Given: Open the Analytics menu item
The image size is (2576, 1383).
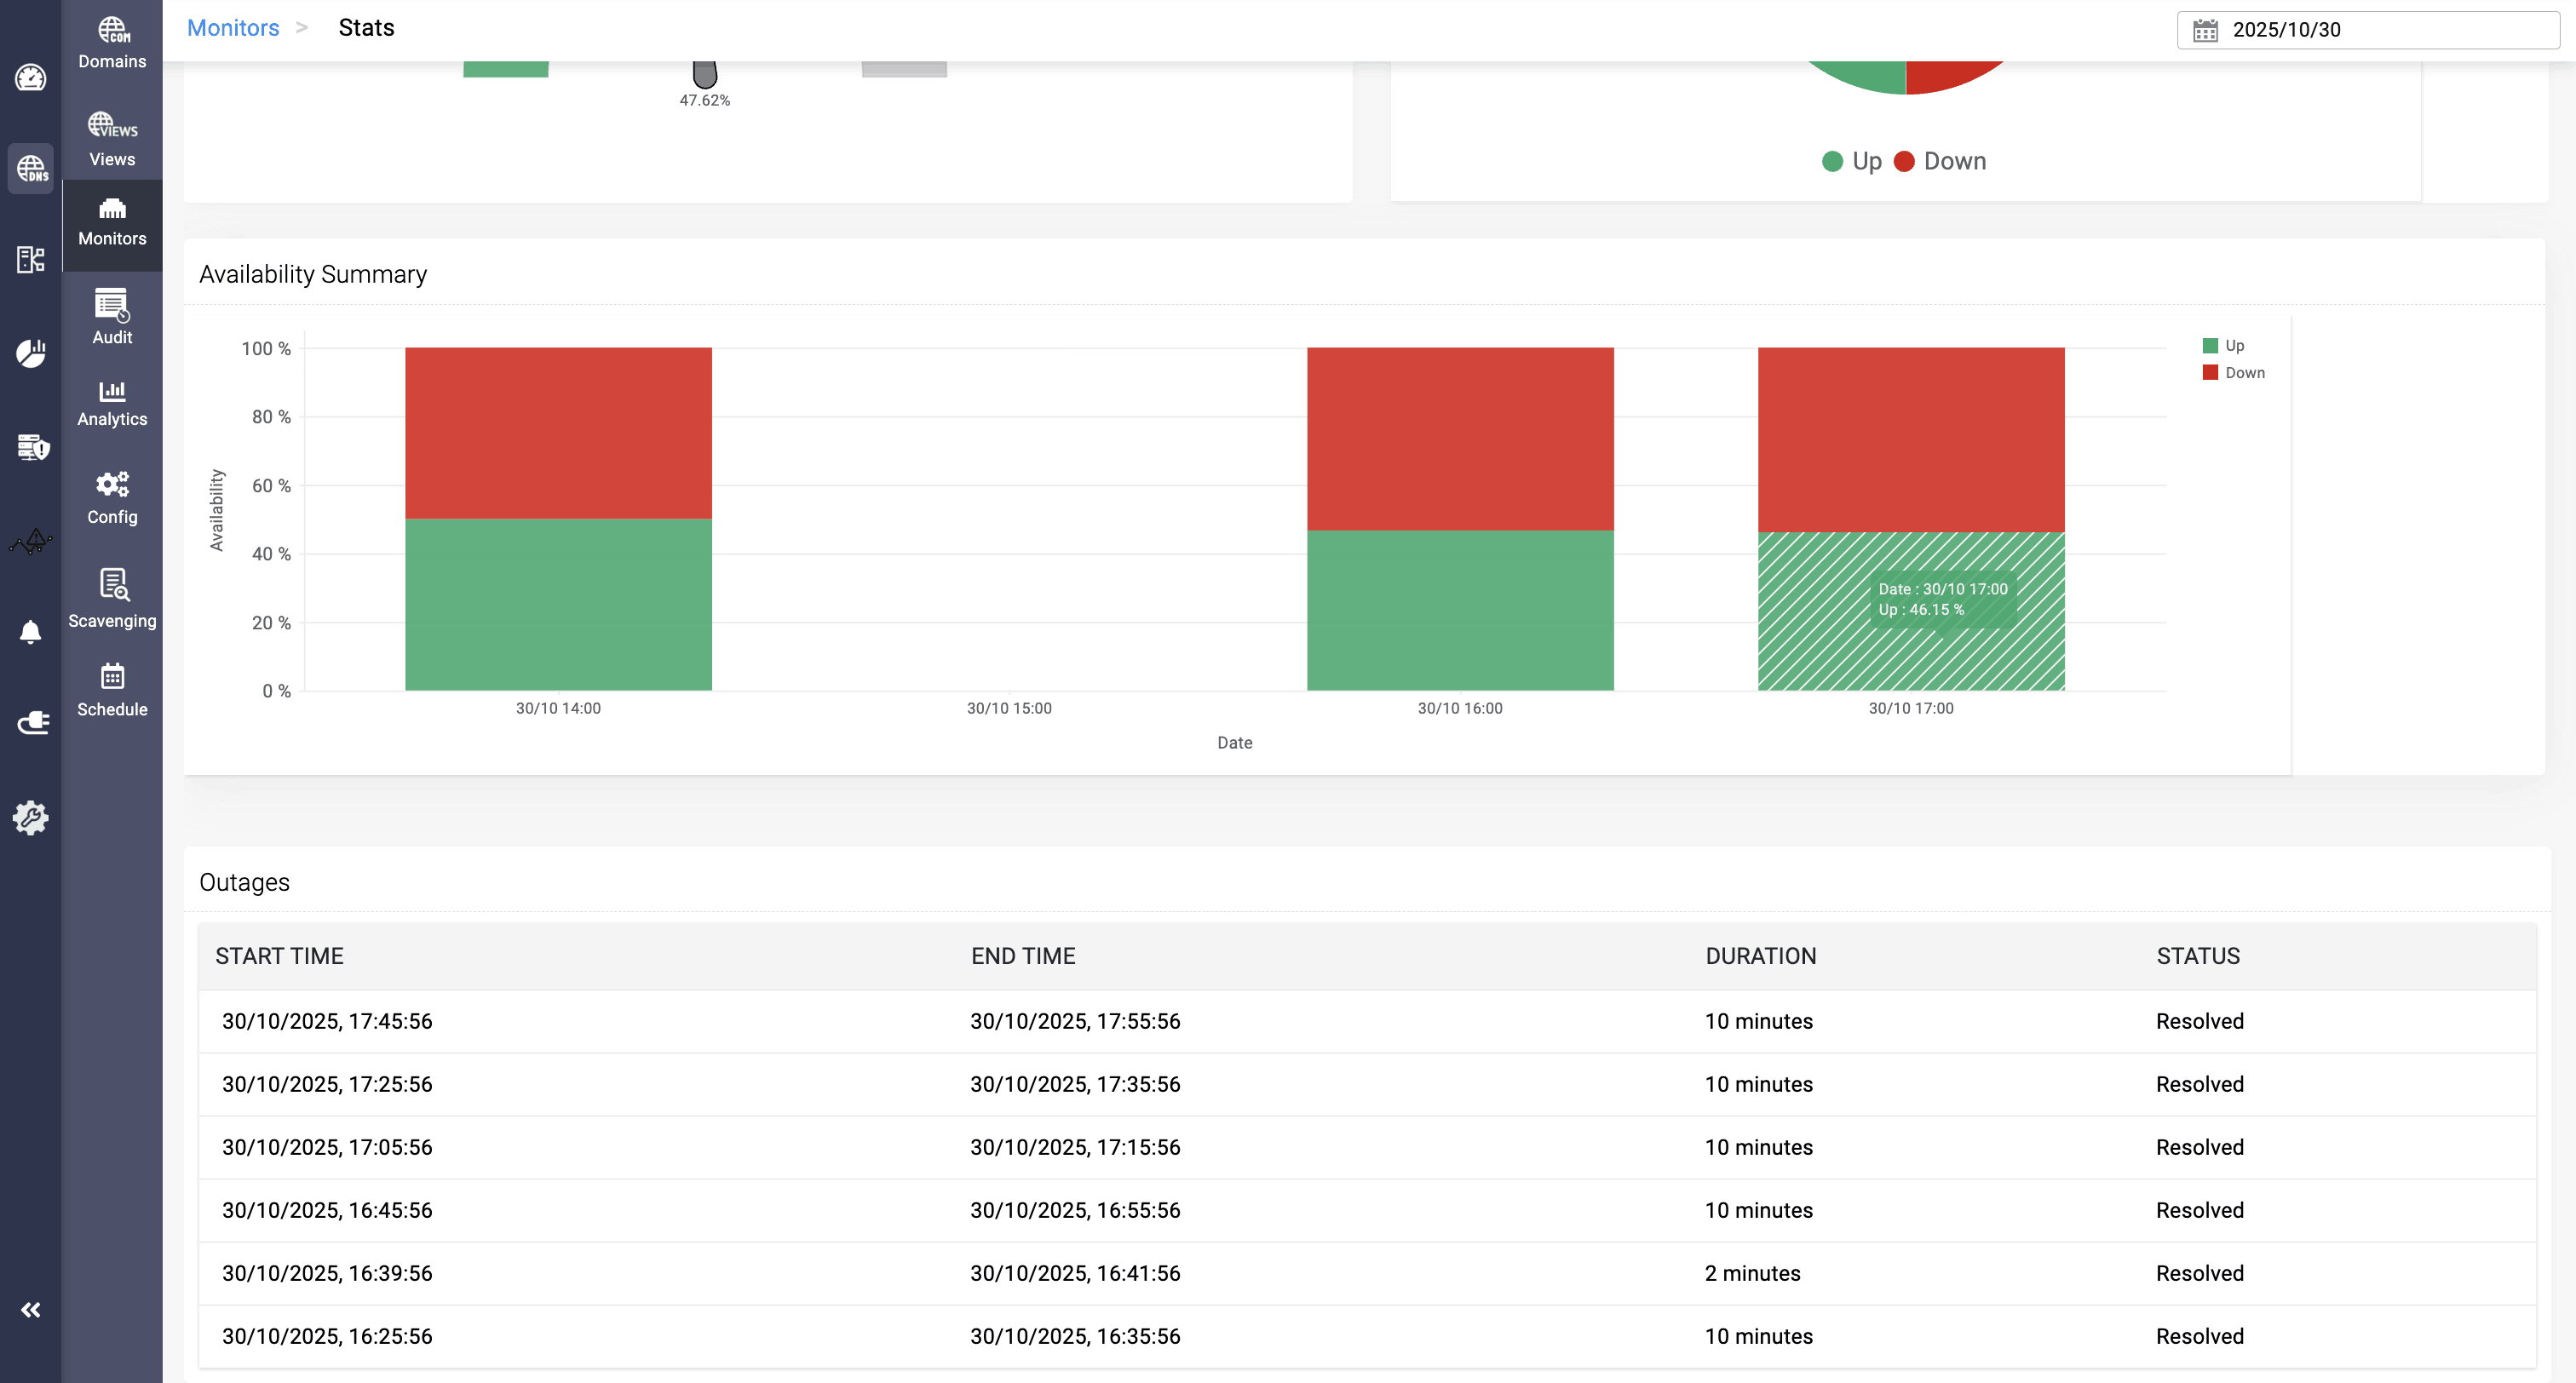Looking at the screenshot, I should pyautogui.click(x=112, y=403).
